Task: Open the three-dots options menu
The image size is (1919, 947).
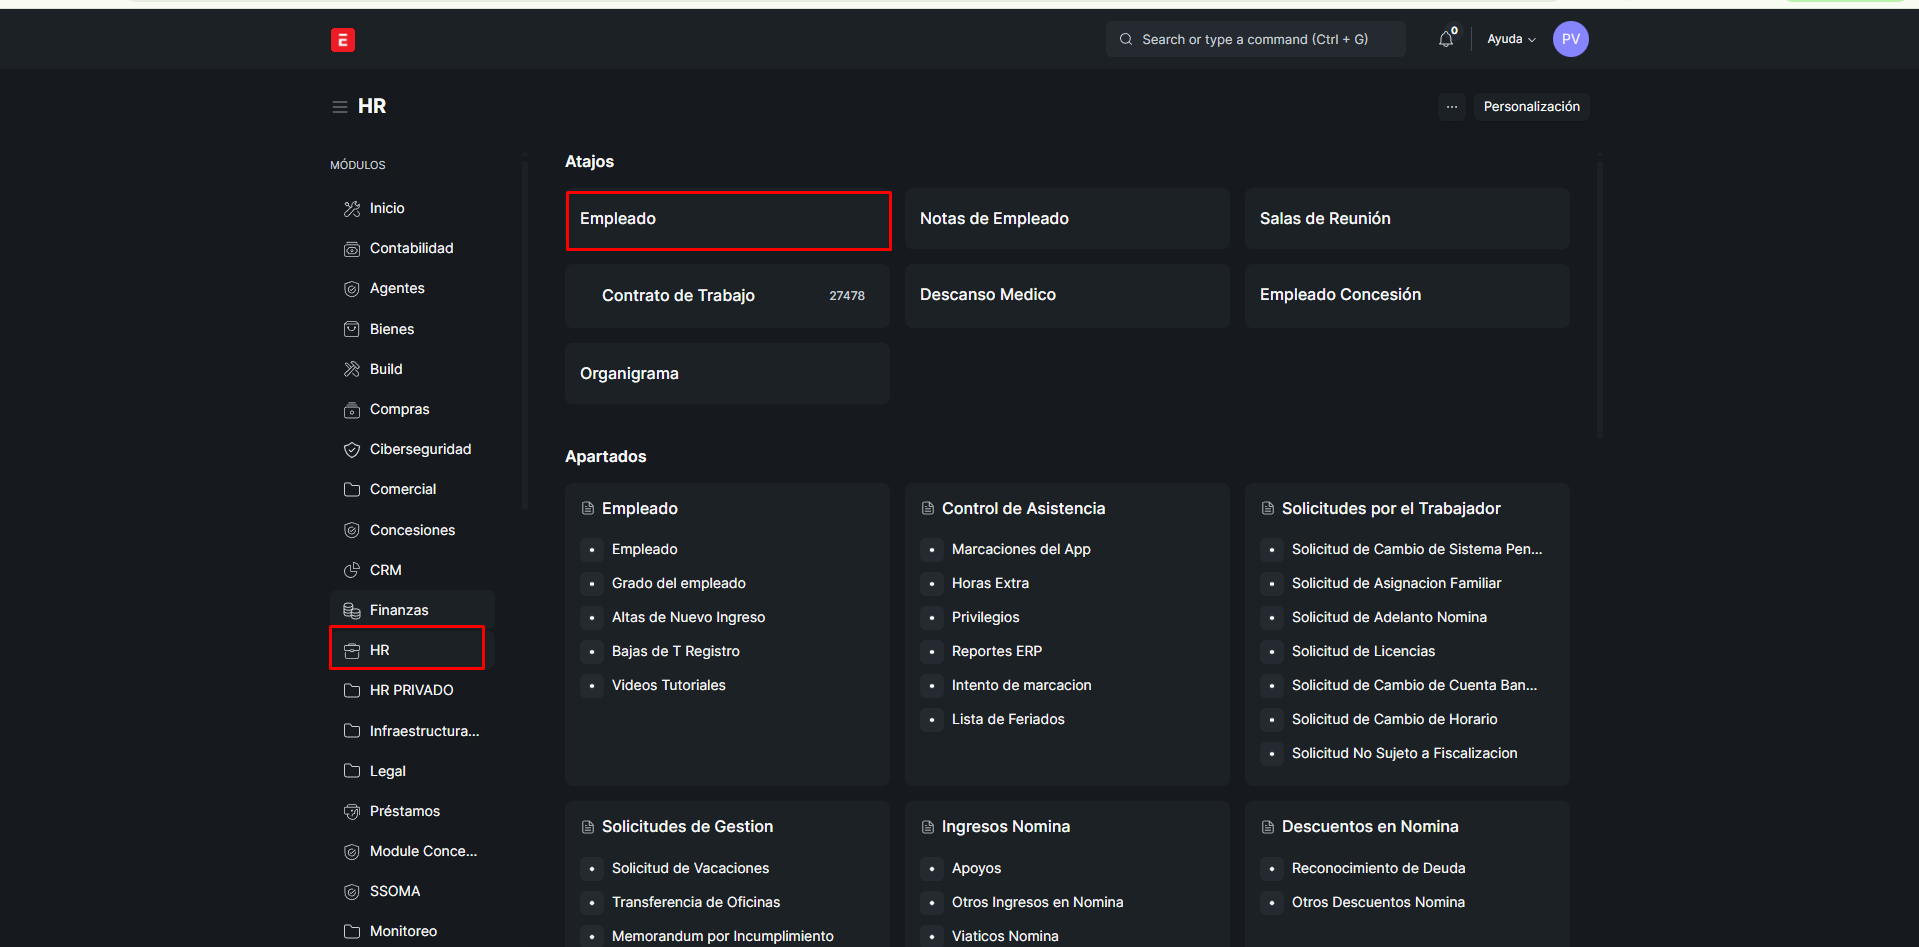Action: tap(1452, 107)
